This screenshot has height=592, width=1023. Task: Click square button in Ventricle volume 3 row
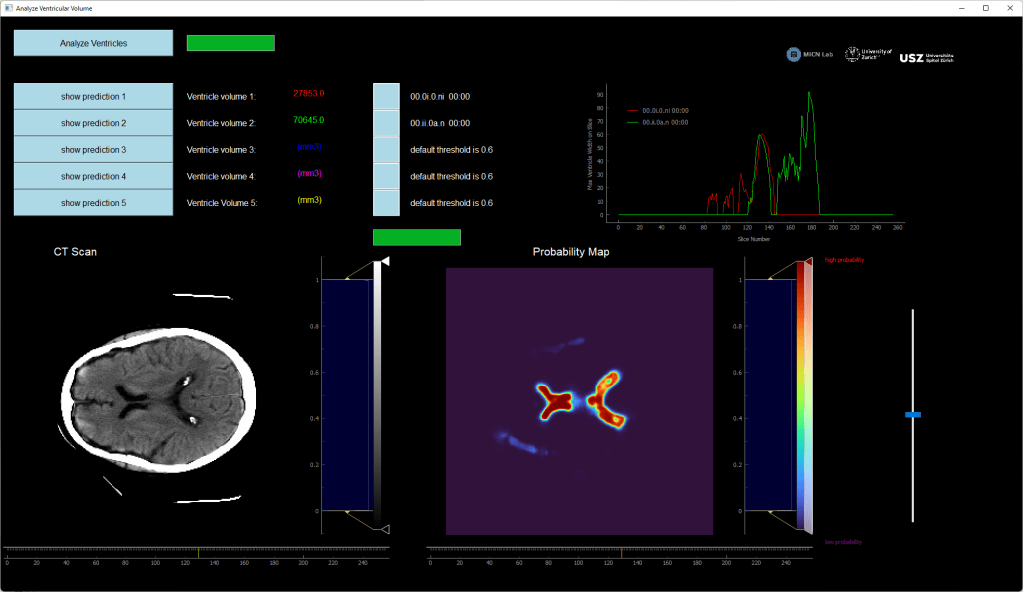(386, 150)
